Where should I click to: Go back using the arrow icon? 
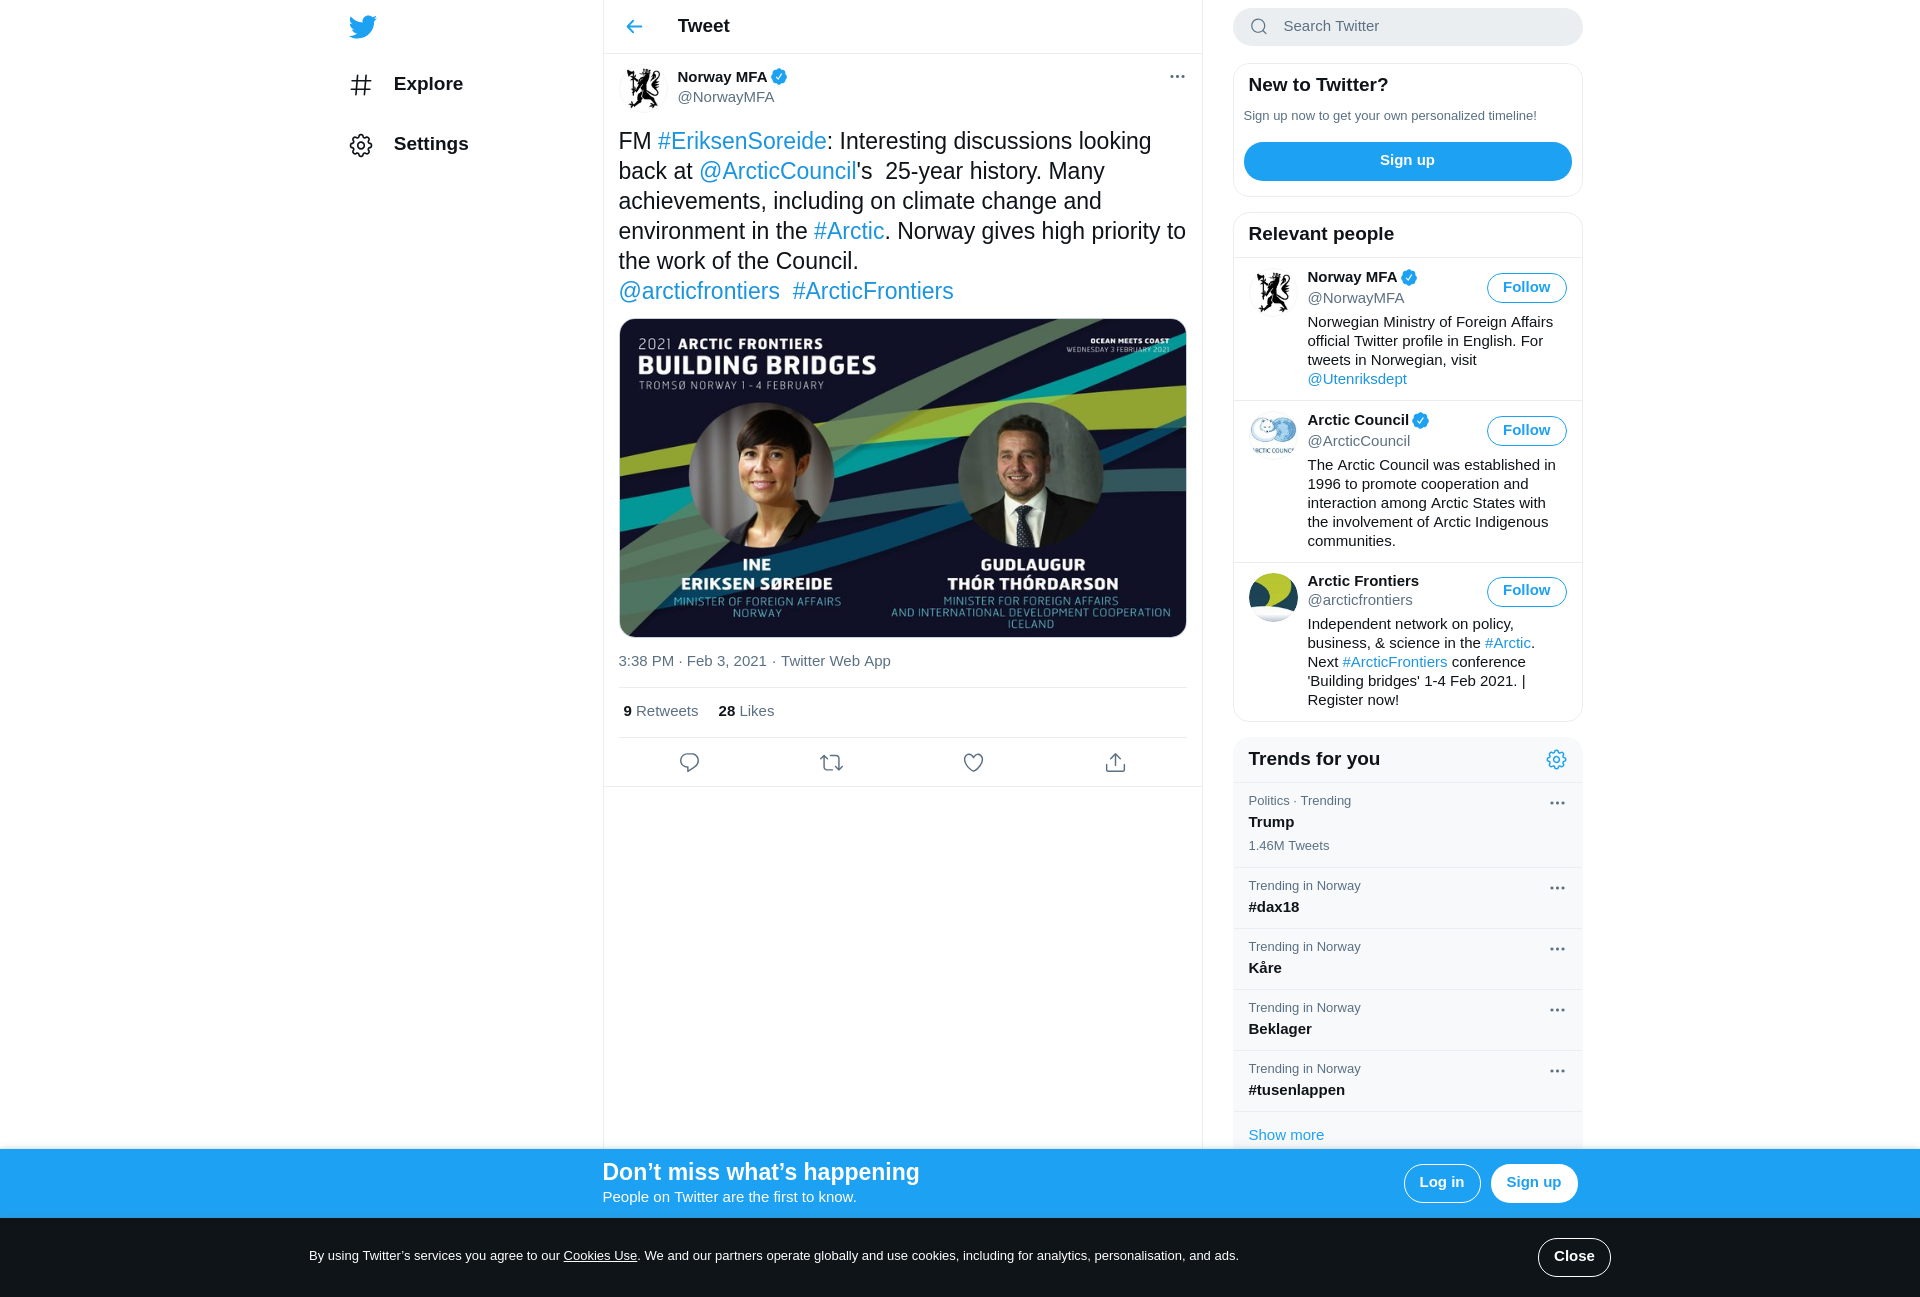pyautogui.click(x=634, y=27)
